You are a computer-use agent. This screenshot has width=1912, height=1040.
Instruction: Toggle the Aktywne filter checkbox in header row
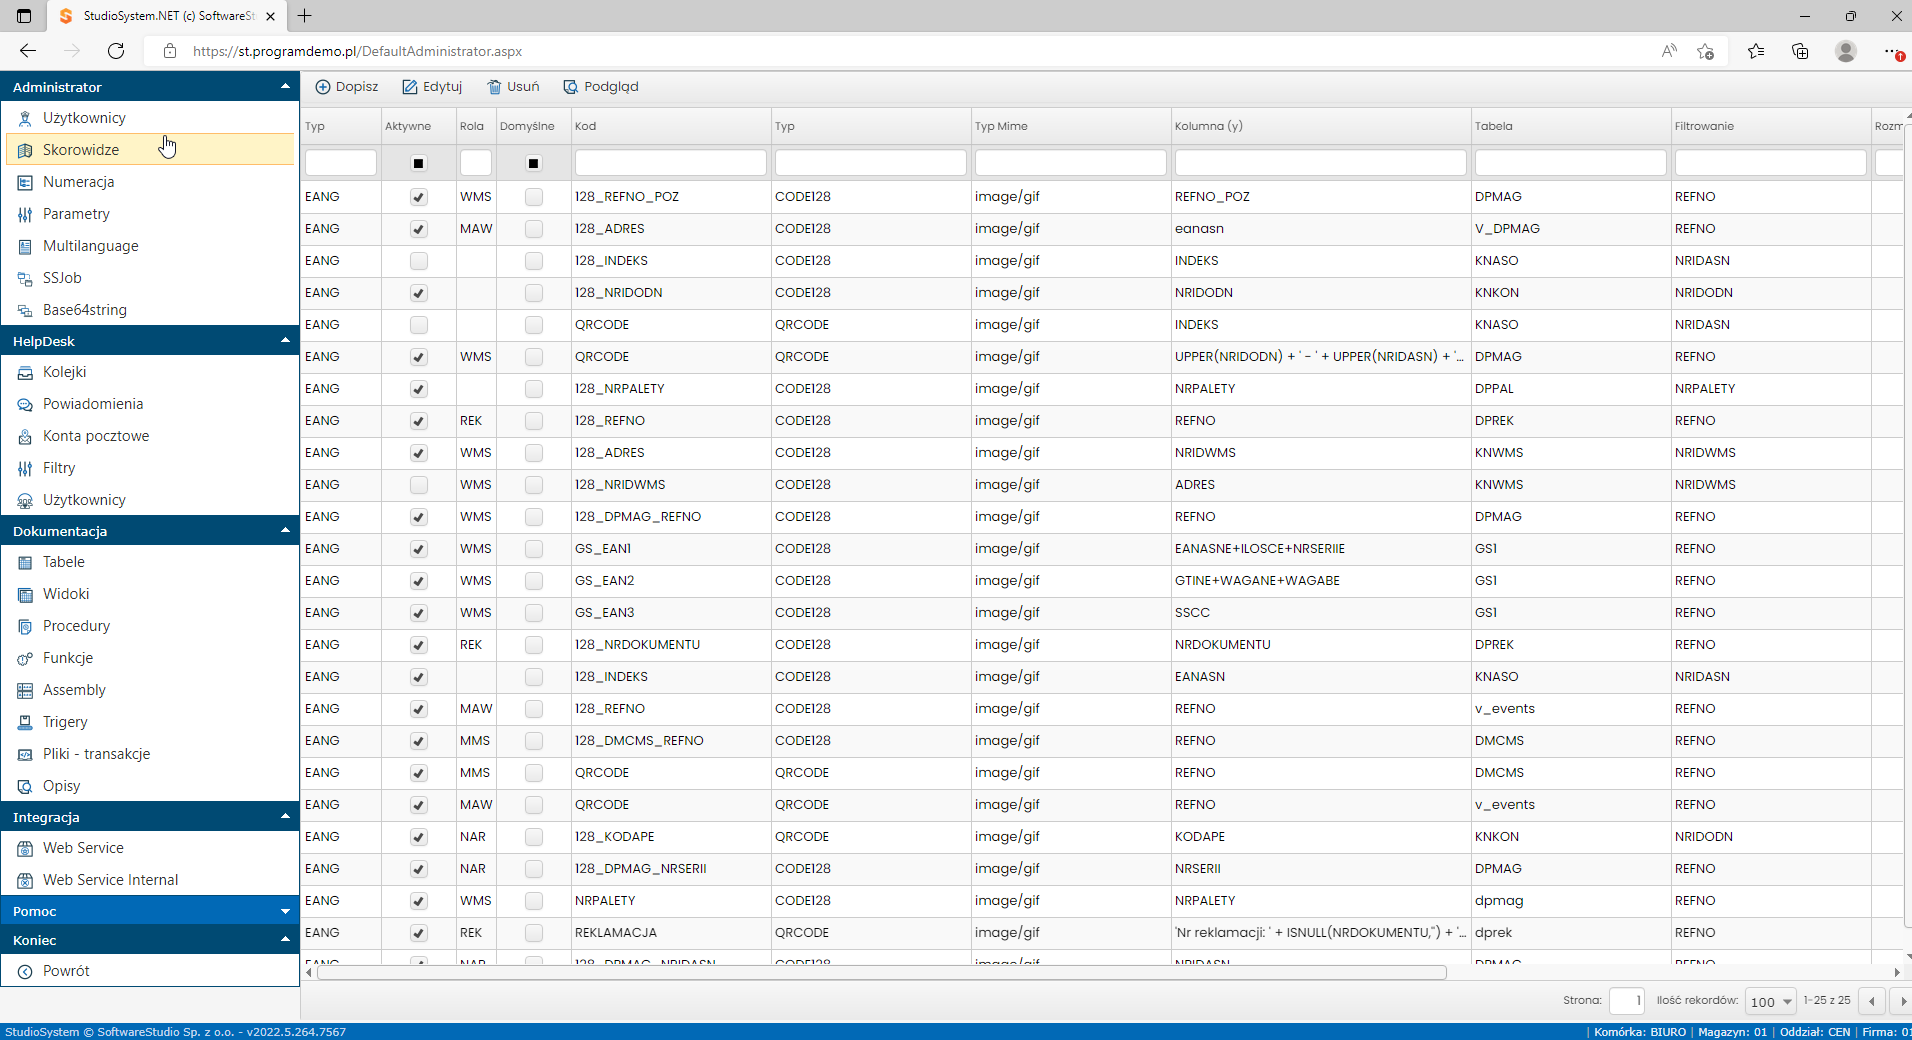tap(419, 163)
